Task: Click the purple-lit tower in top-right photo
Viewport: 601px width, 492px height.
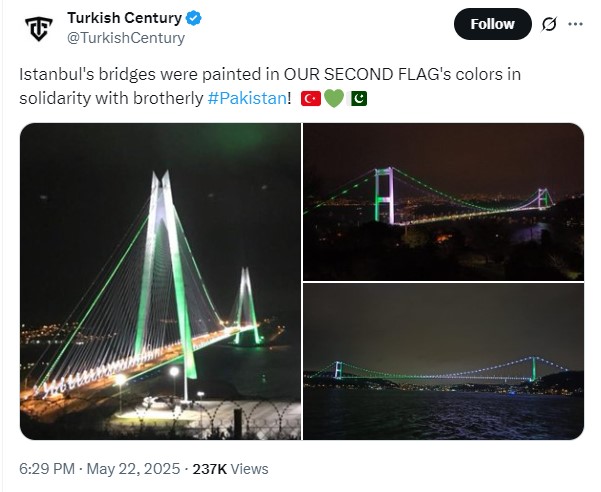Action: [384, 195]
